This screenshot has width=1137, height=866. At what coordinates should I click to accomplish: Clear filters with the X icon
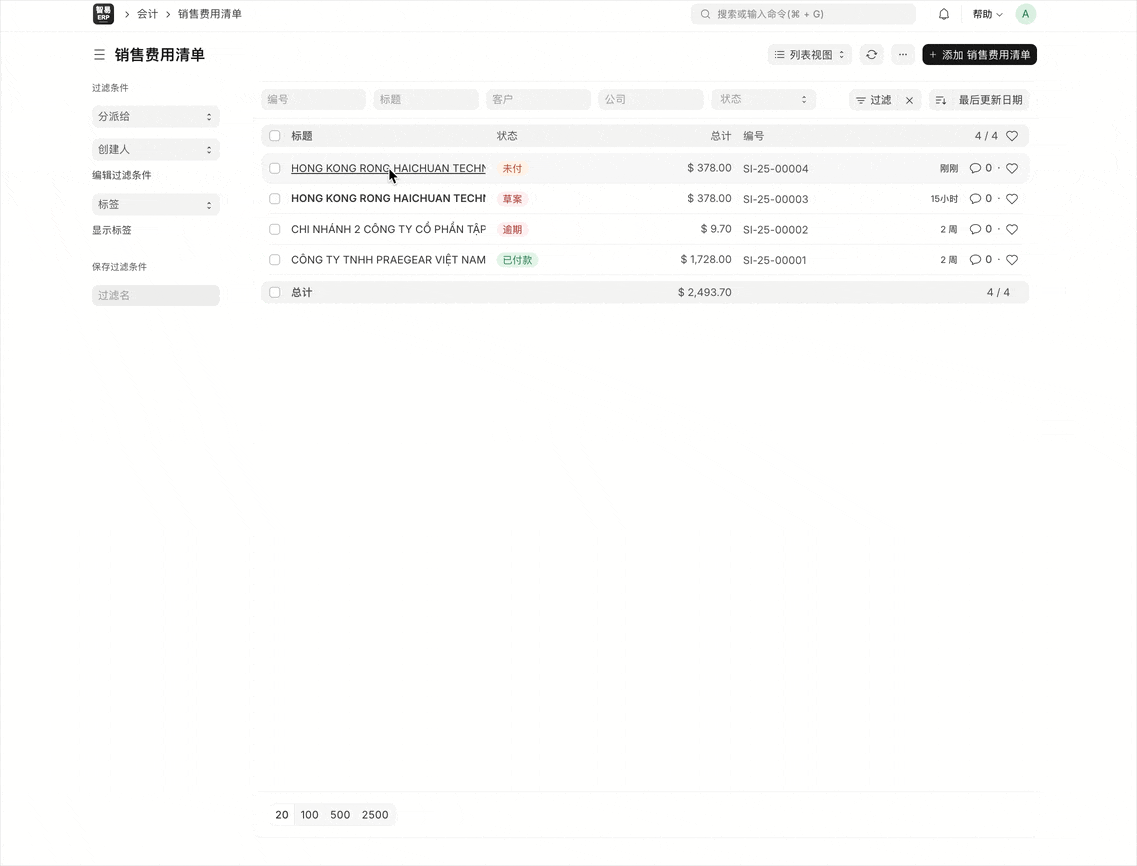click(909, 100)
